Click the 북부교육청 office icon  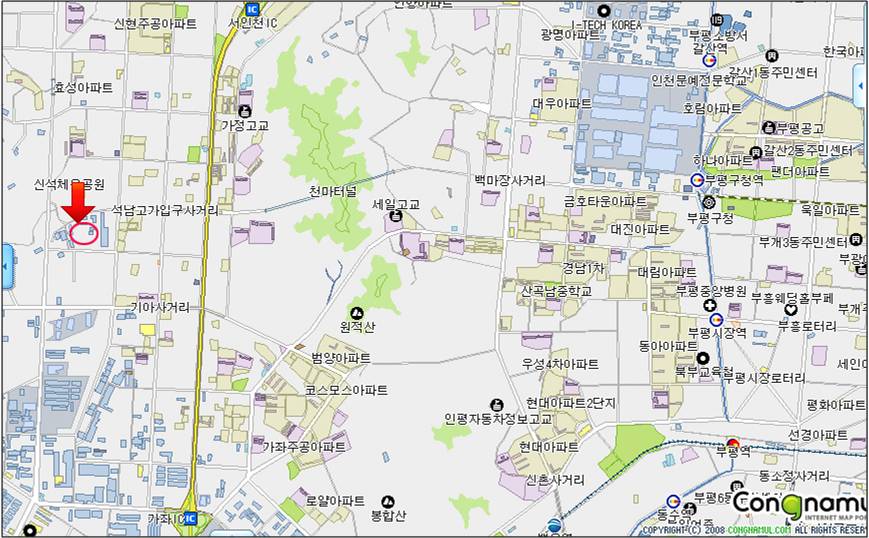703,358
